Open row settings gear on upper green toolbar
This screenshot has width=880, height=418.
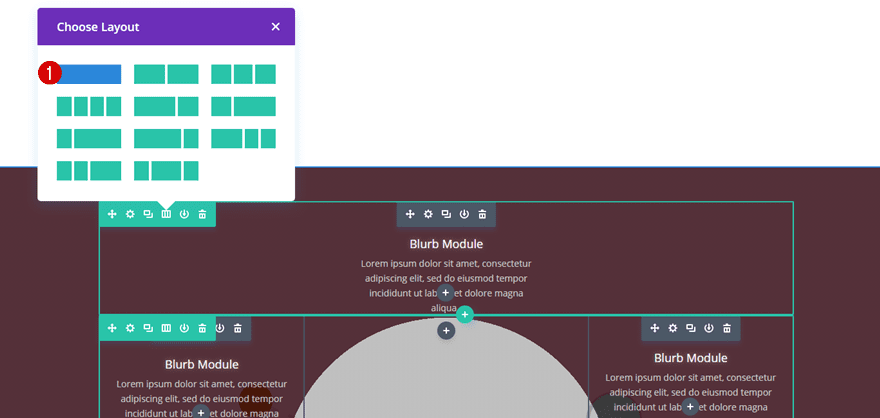130,214
